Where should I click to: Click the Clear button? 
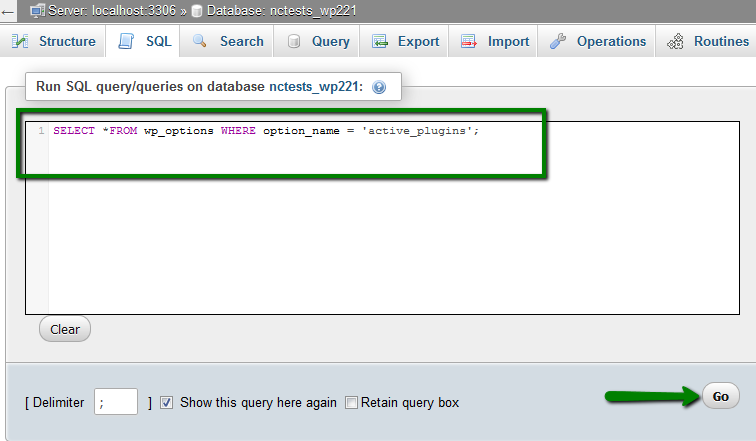point(65,329)
